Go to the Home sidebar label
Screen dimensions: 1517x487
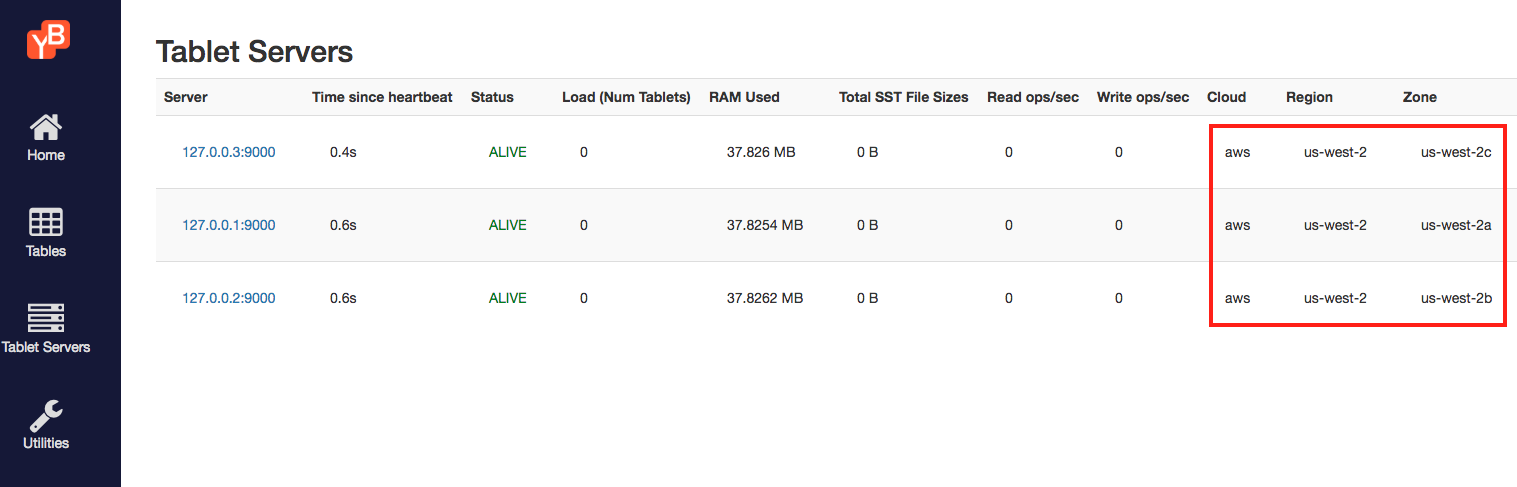click(46, 155)
